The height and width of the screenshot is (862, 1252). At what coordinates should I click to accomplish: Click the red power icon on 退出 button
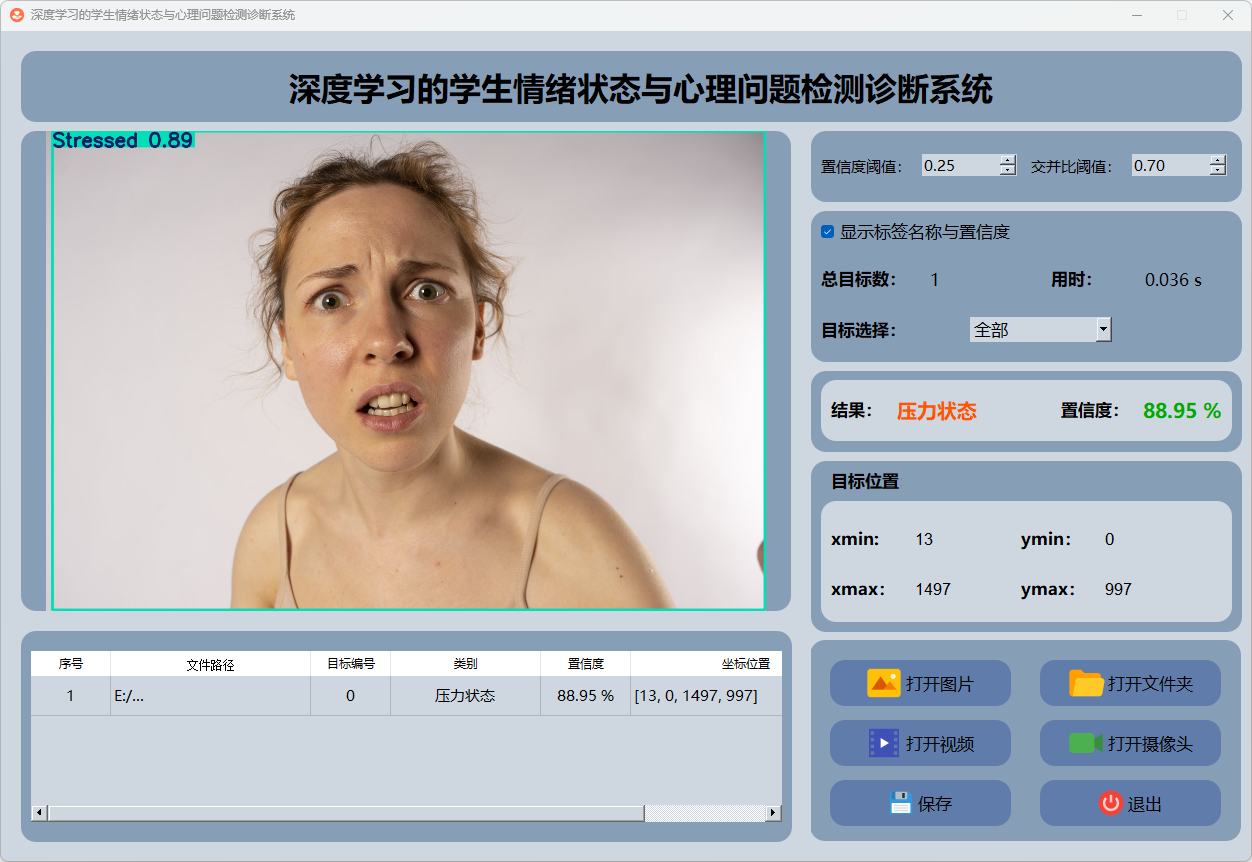(x=1111, y=803)
